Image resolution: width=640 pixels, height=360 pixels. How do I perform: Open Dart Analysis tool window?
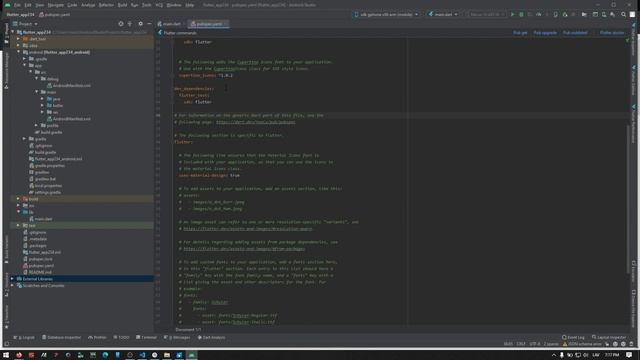coord(211,338)
